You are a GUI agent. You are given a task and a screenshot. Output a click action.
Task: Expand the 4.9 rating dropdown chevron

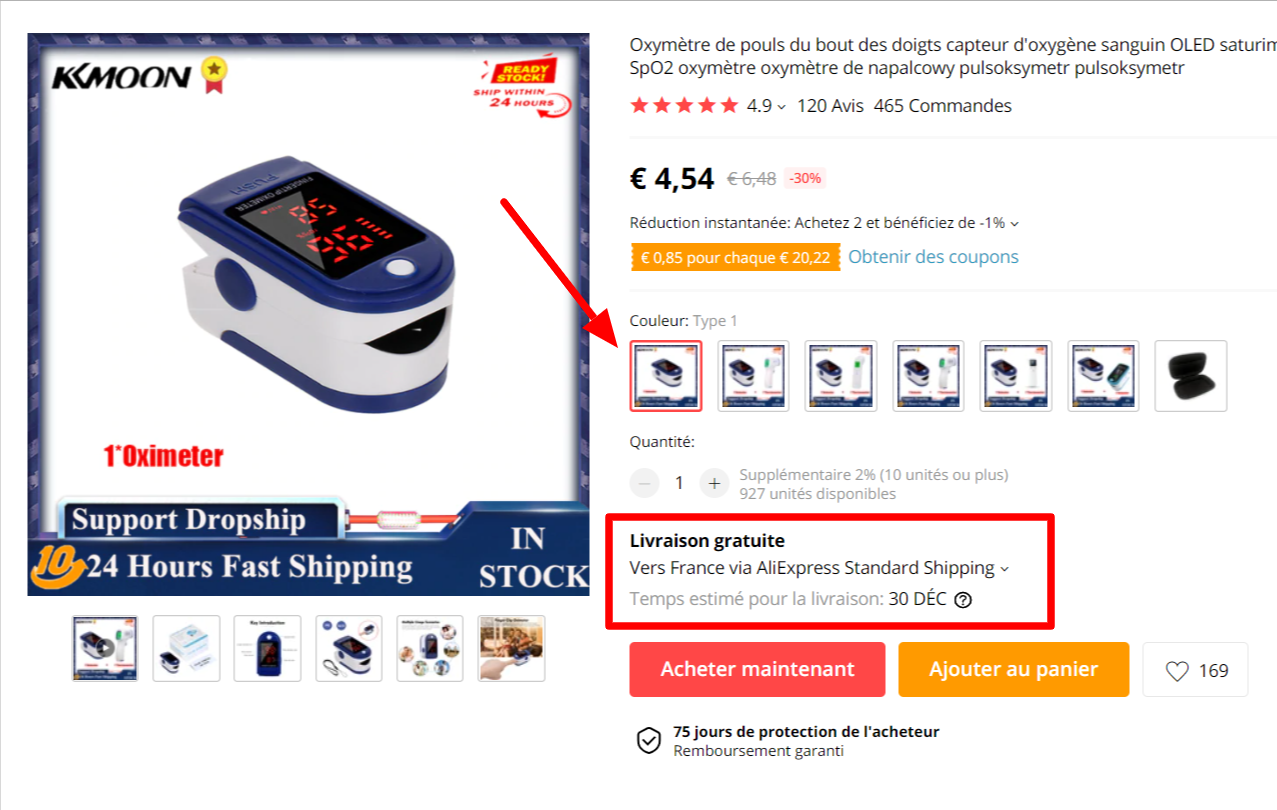[782, 107]
